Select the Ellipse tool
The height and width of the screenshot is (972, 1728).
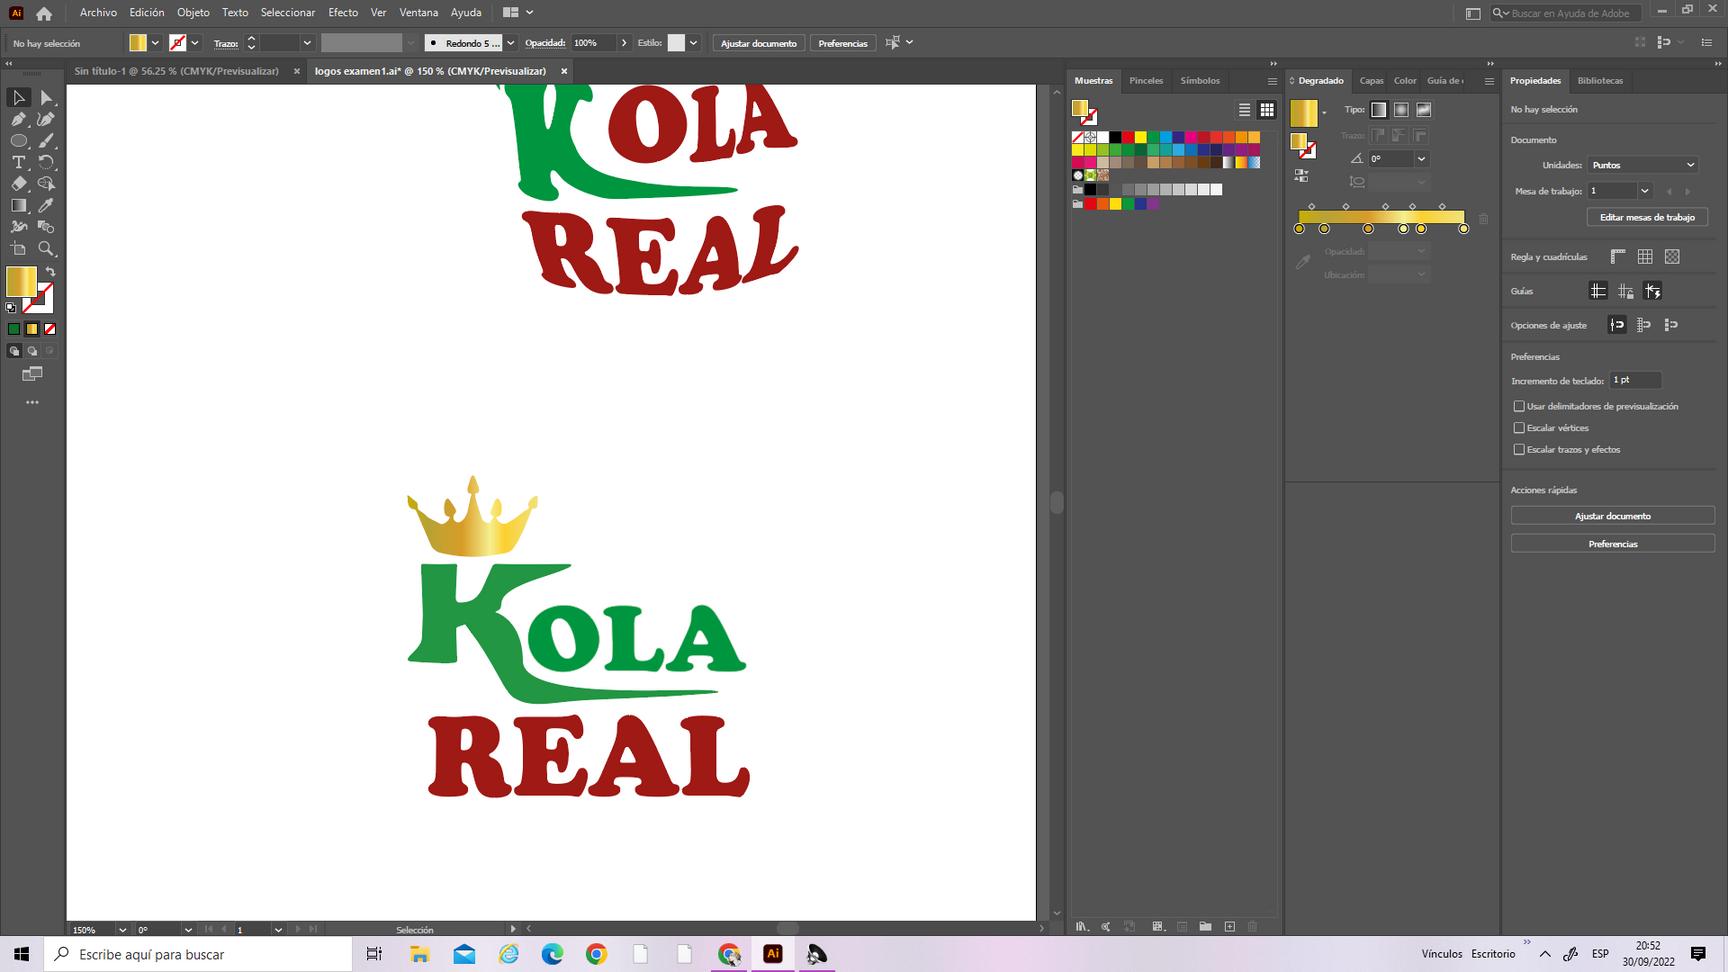click(18, 141)
